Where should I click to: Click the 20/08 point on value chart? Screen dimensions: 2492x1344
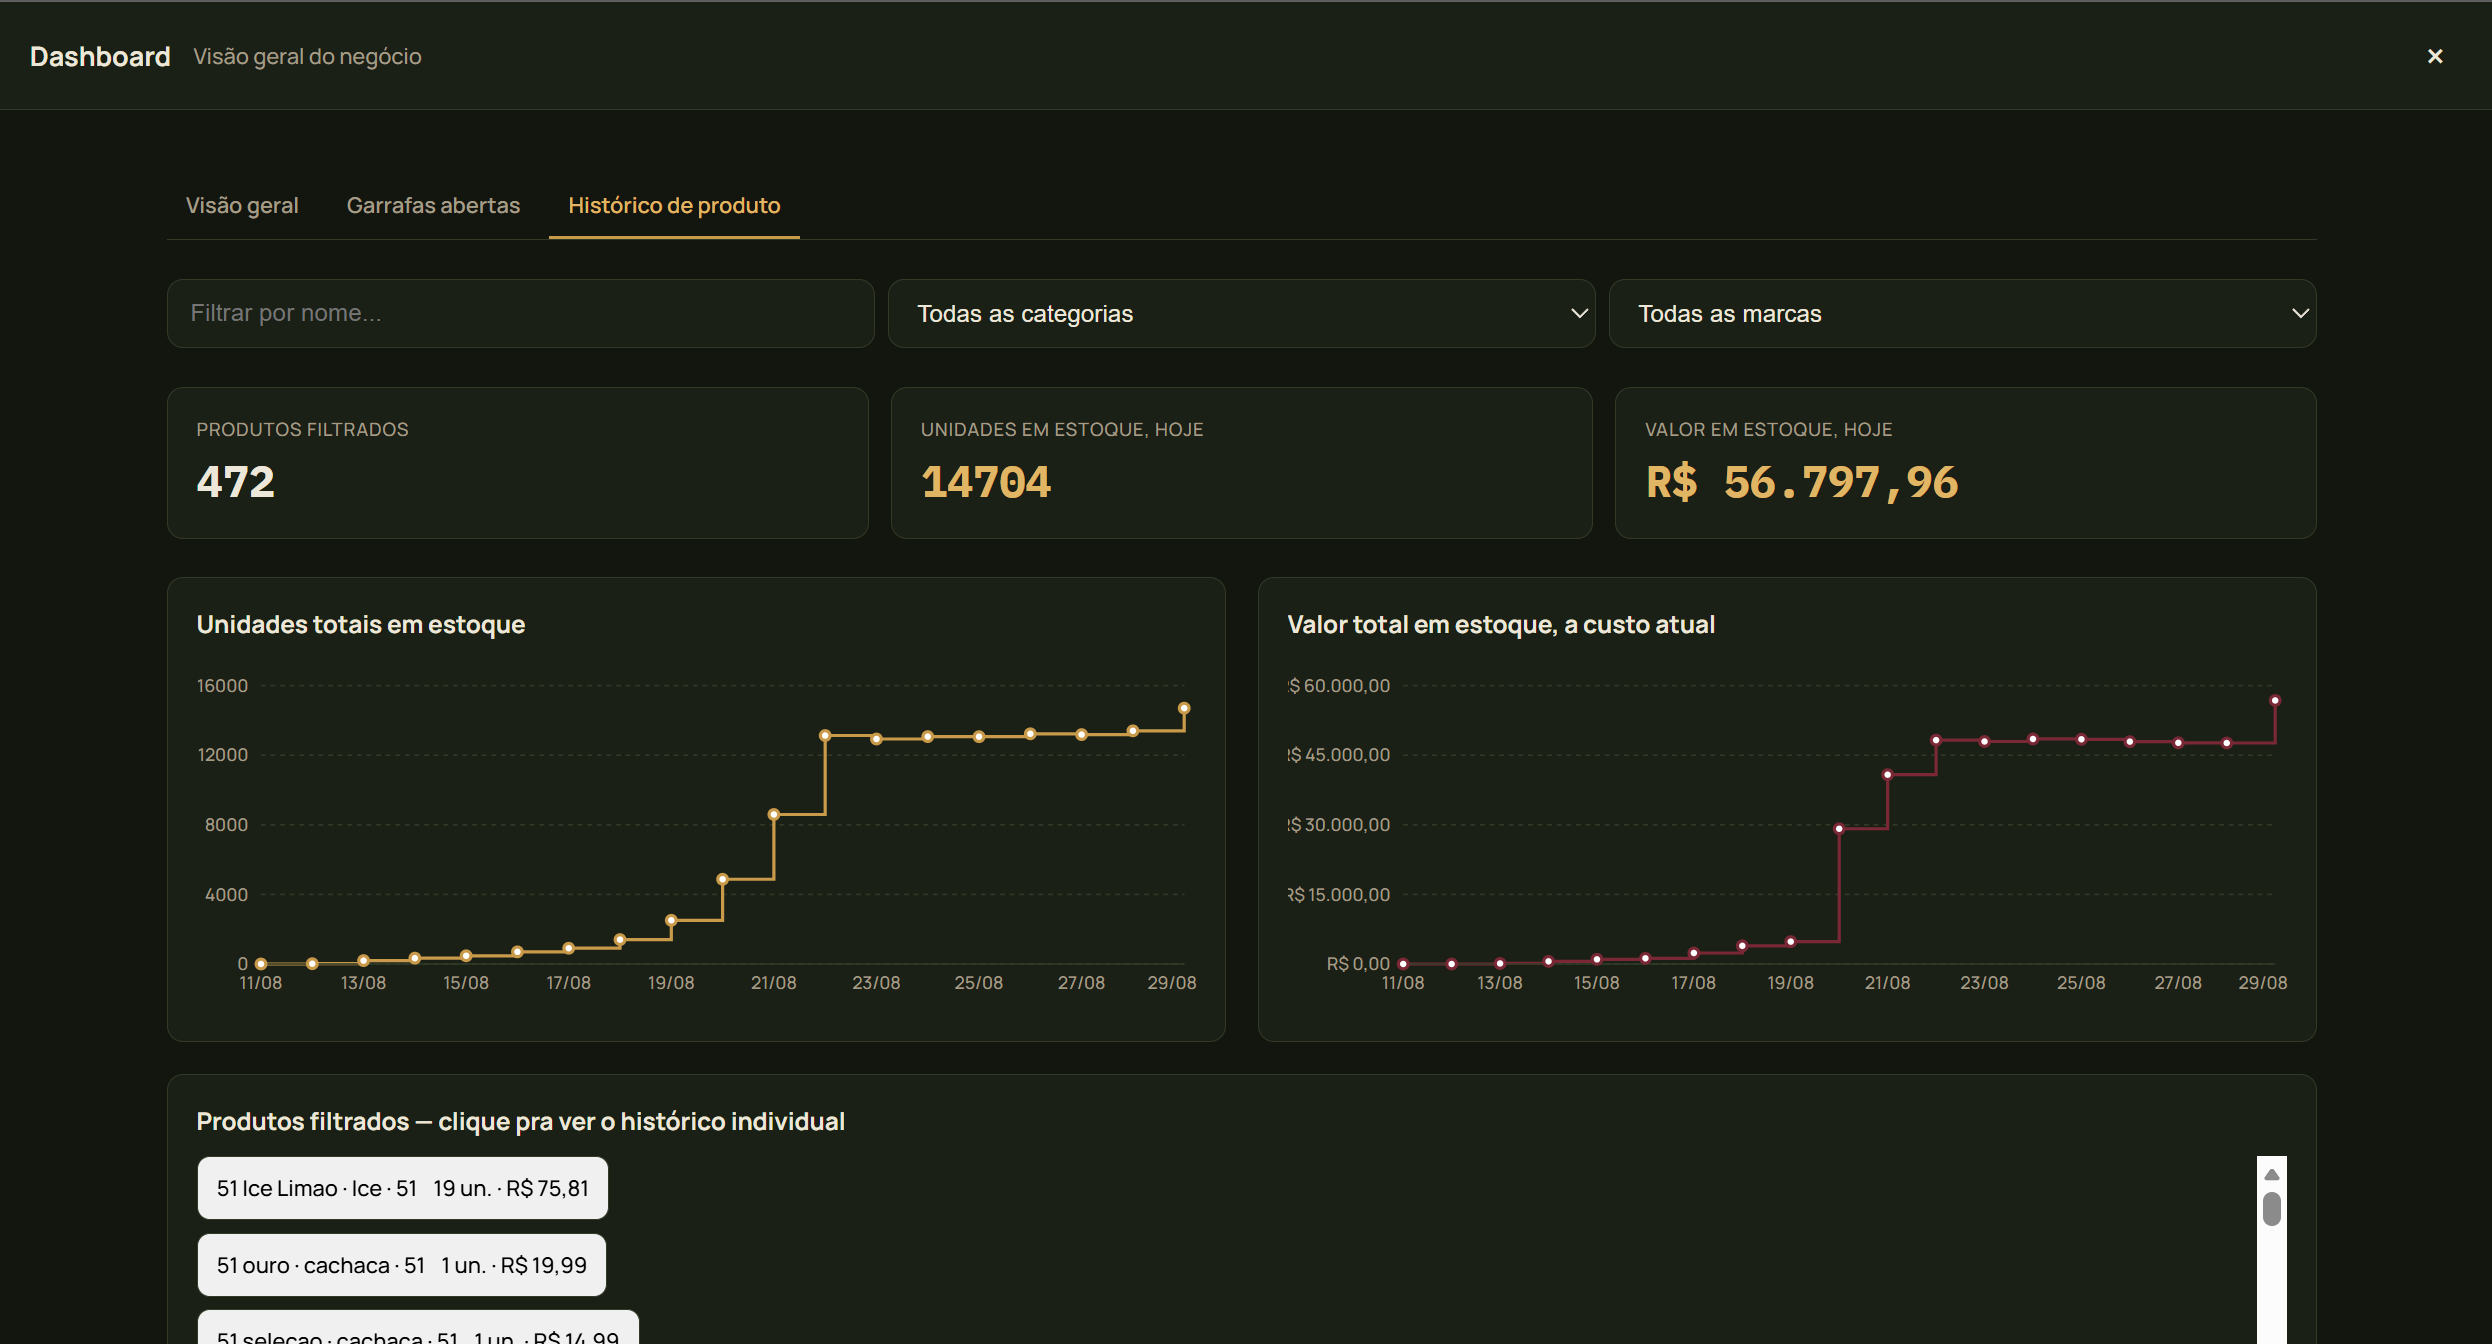1839,828
